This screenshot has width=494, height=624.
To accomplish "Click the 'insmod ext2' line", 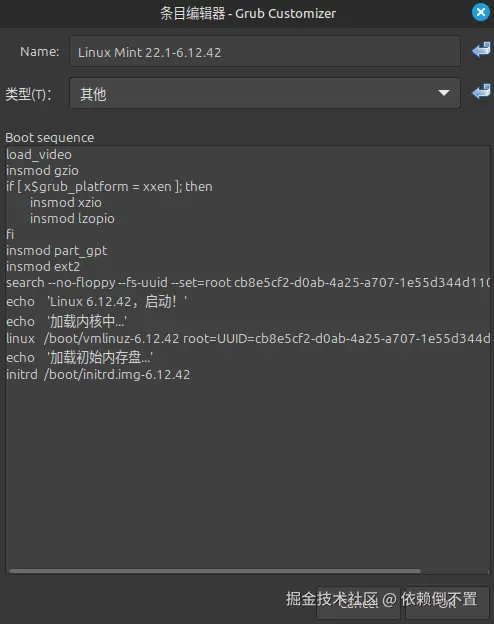I will [43, 267].
